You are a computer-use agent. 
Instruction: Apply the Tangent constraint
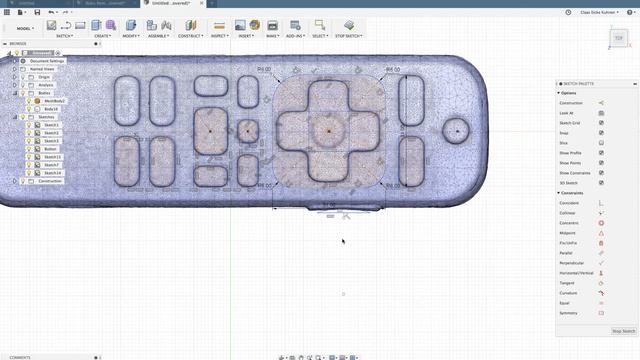tap(601, 283)
